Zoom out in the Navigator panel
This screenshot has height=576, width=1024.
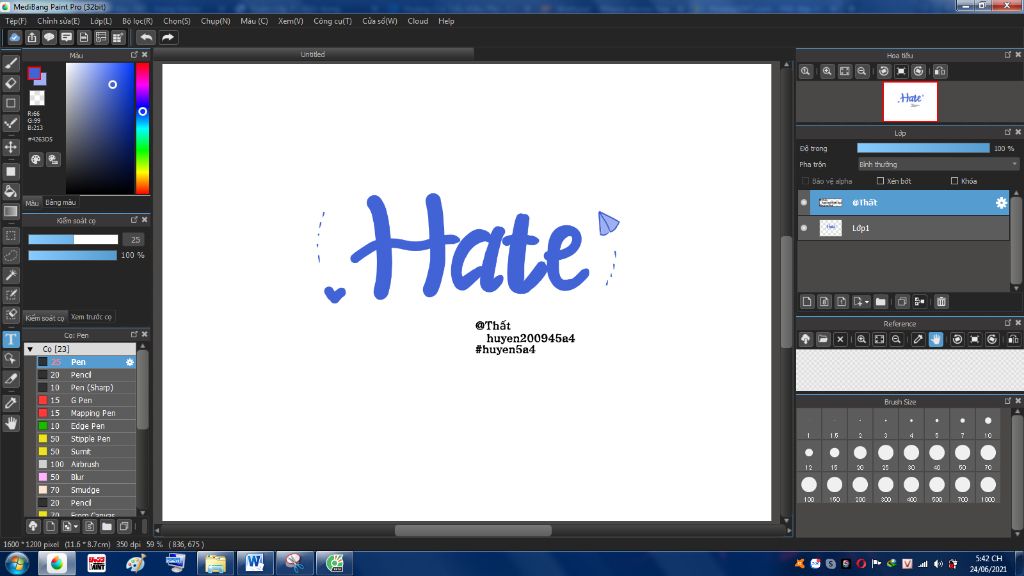click(x=862, y=71)
